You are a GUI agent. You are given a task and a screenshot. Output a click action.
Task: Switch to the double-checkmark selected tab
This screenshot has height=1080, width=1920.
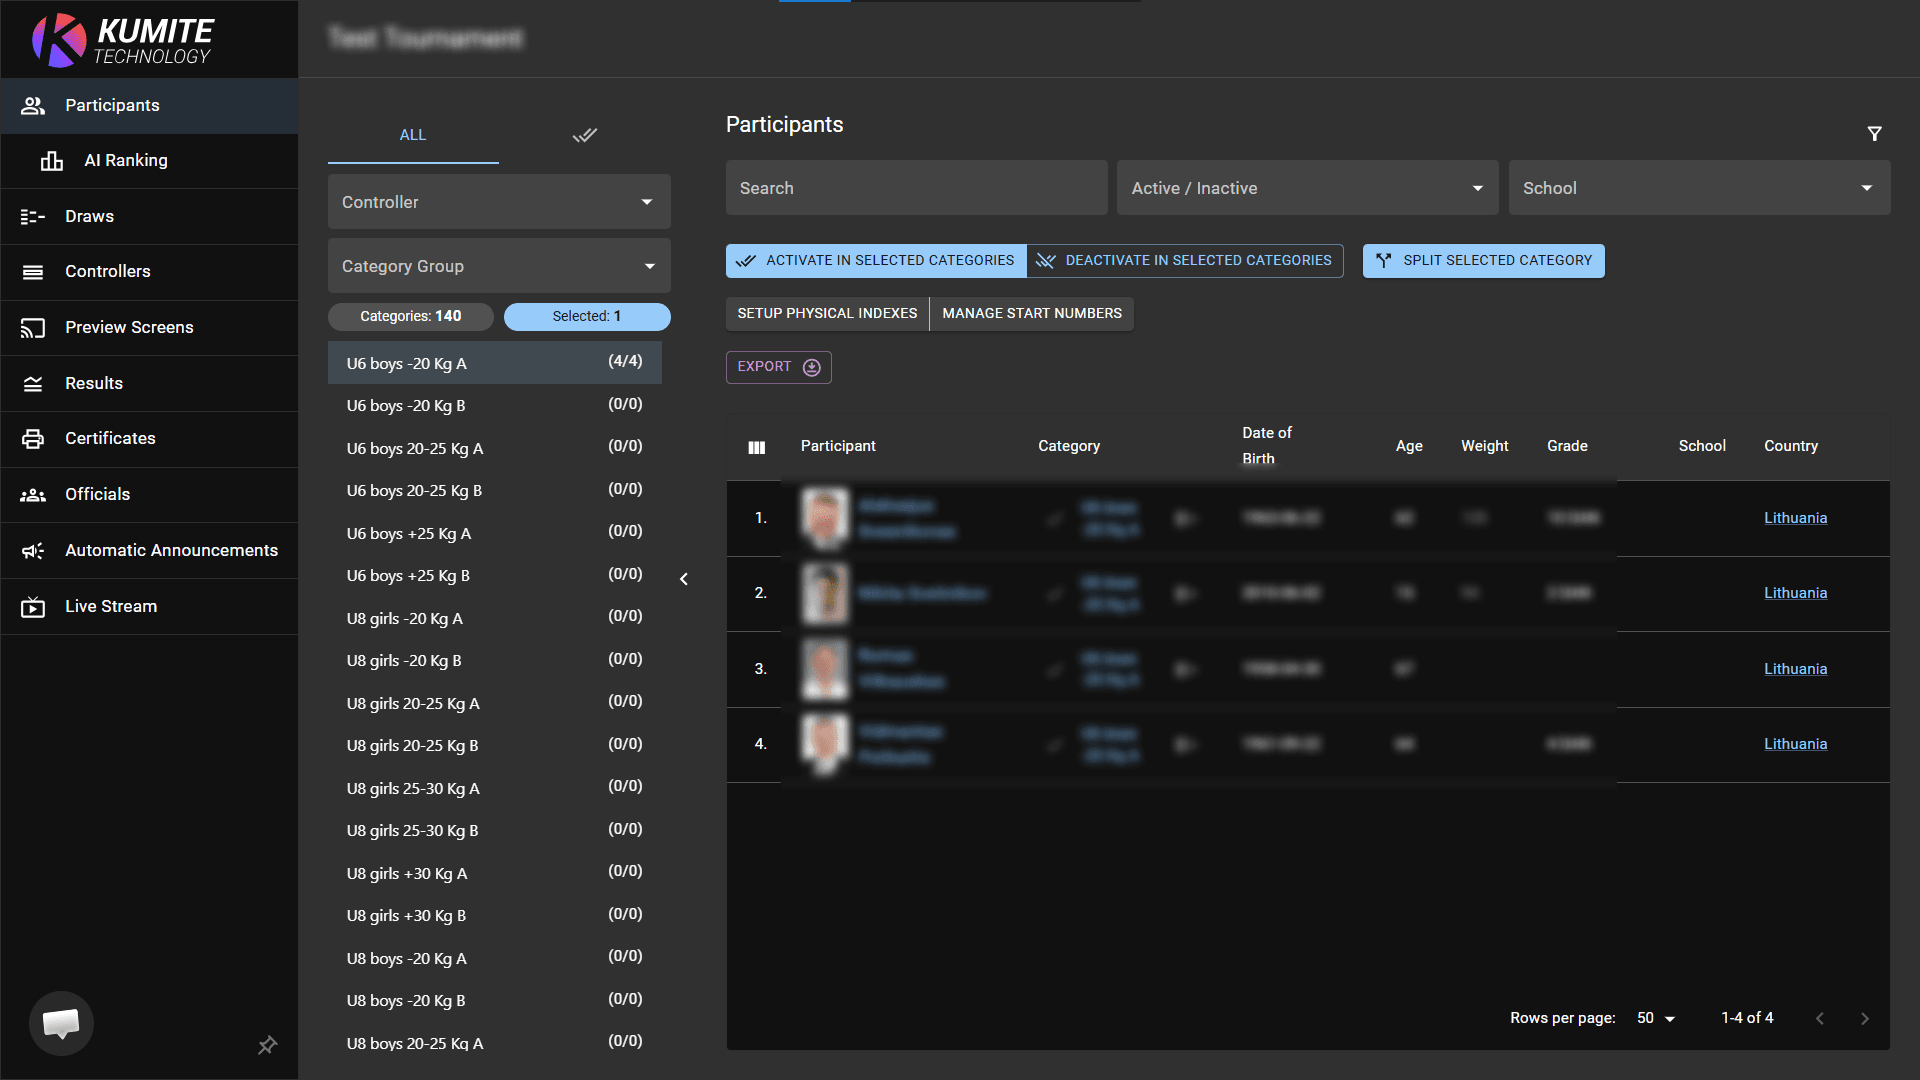click(584, 135)
